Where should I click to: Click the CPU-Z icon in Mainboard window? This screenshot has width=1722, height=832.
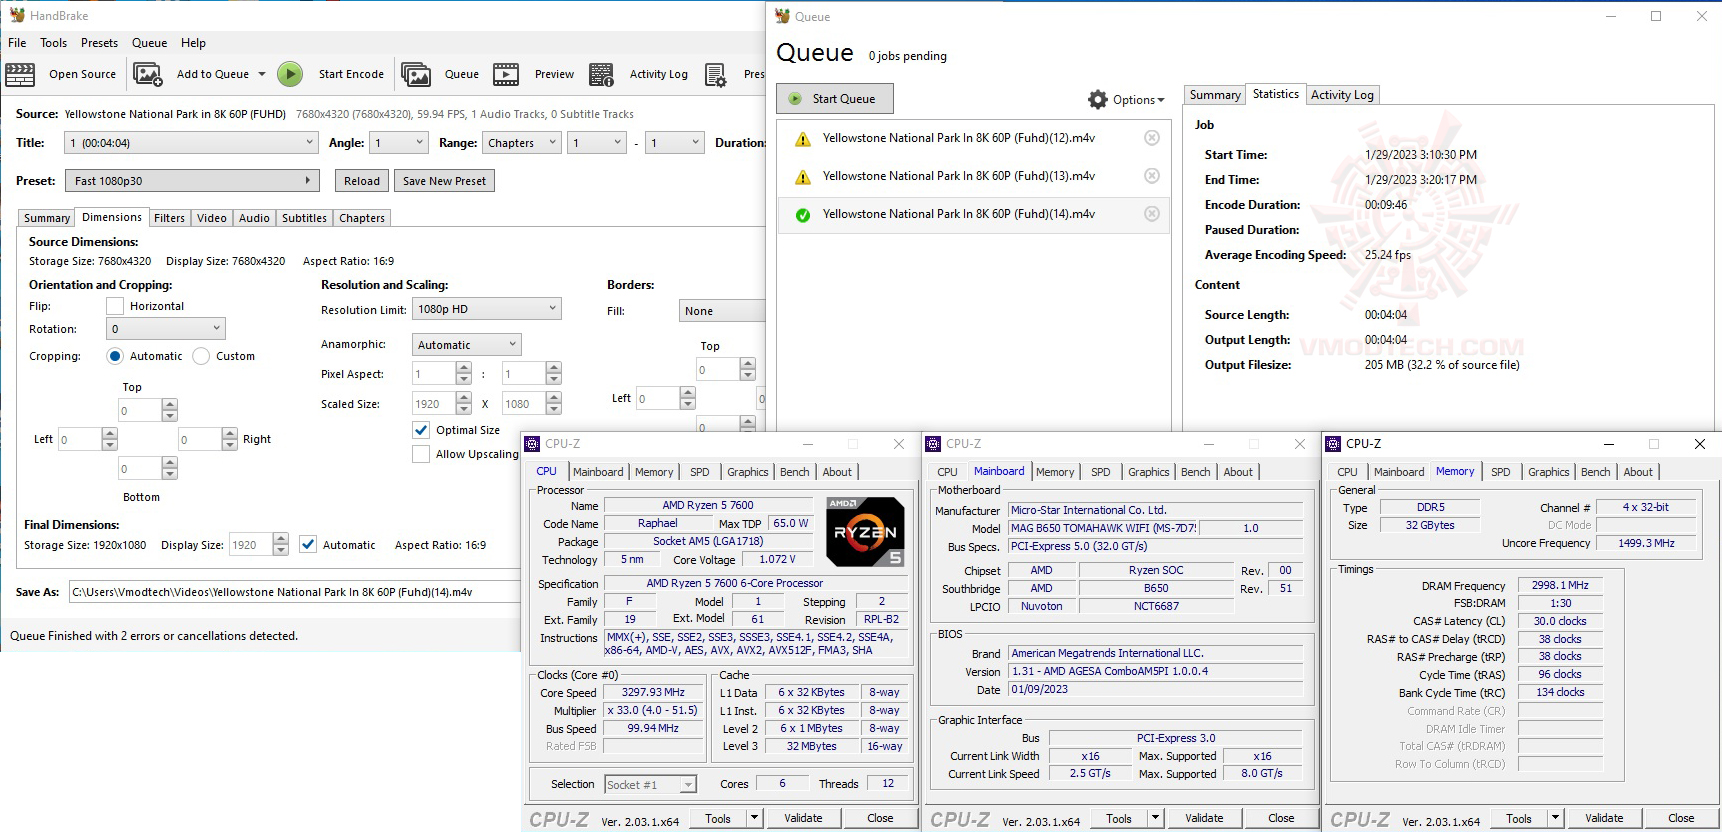(933, 444)
